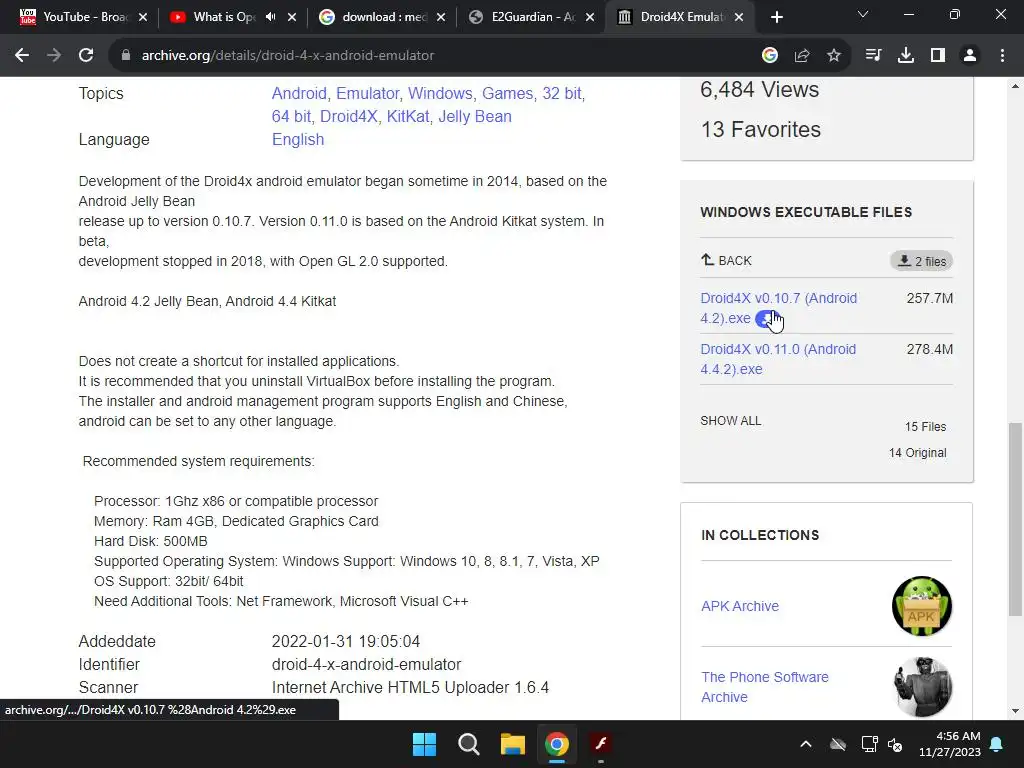Screen dimensions: 1024x768
Task: Open the 15 Files listing
Action: [x=925, y=427]
